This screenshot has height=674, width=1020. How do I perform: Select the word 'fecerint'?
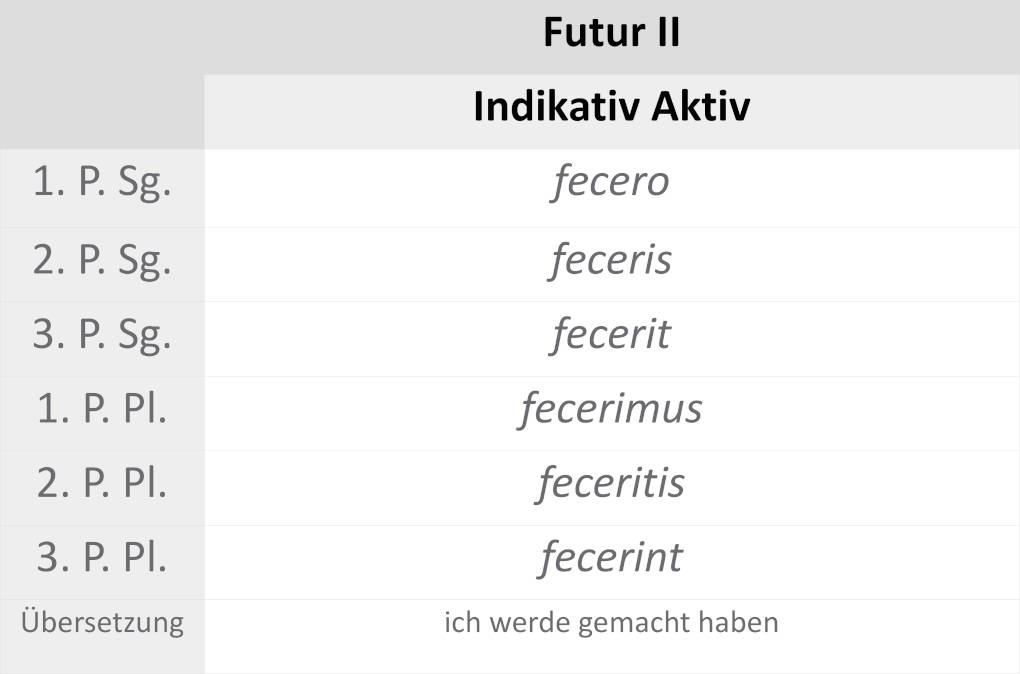point(611,558)
